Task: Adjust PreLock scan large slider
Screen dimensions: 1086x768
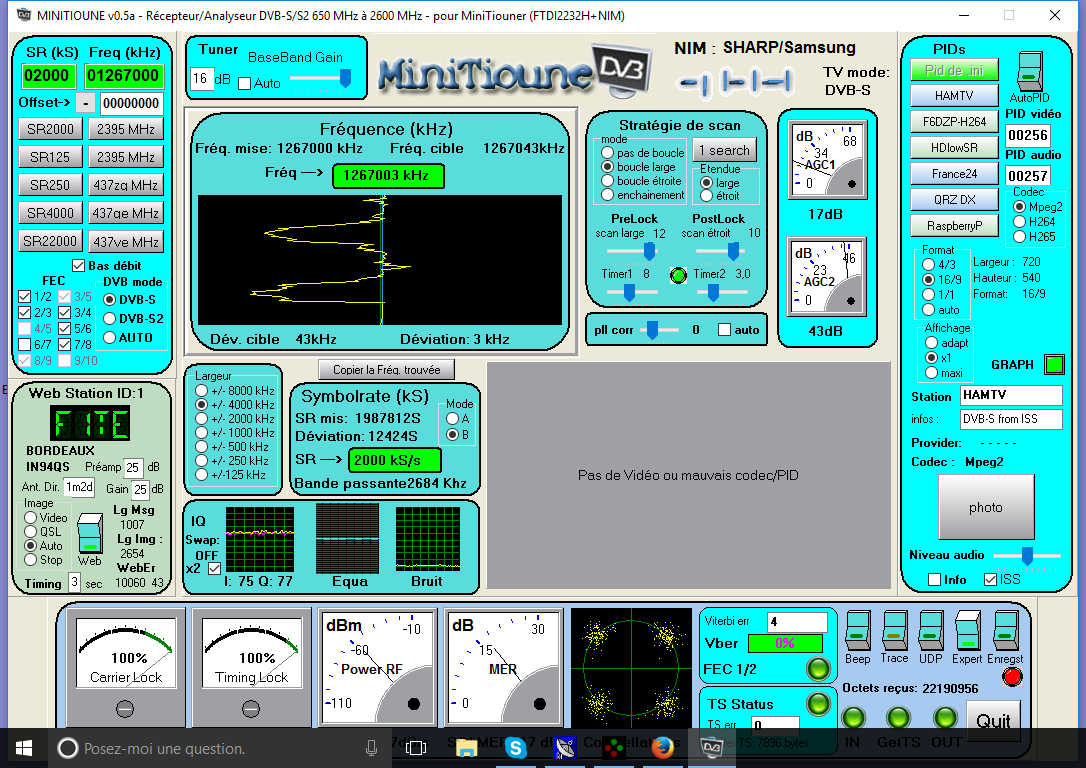Action: click(x=649, y=252)
